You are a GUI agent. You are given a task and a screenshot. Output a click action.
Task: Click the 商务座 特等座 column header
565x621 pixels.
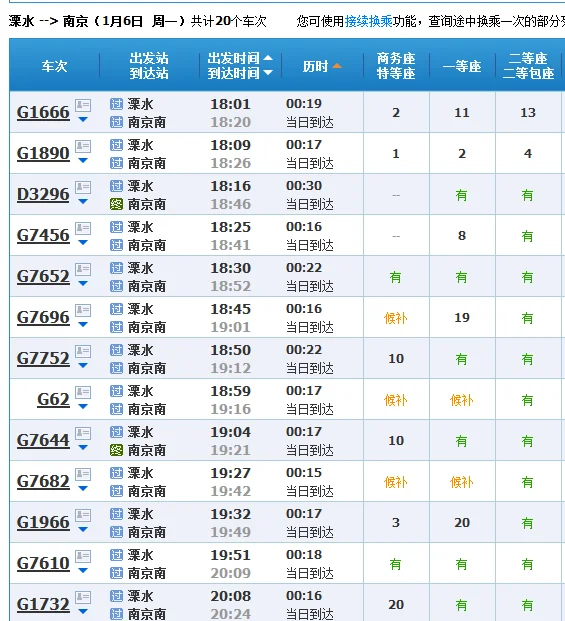coord(396,66)
